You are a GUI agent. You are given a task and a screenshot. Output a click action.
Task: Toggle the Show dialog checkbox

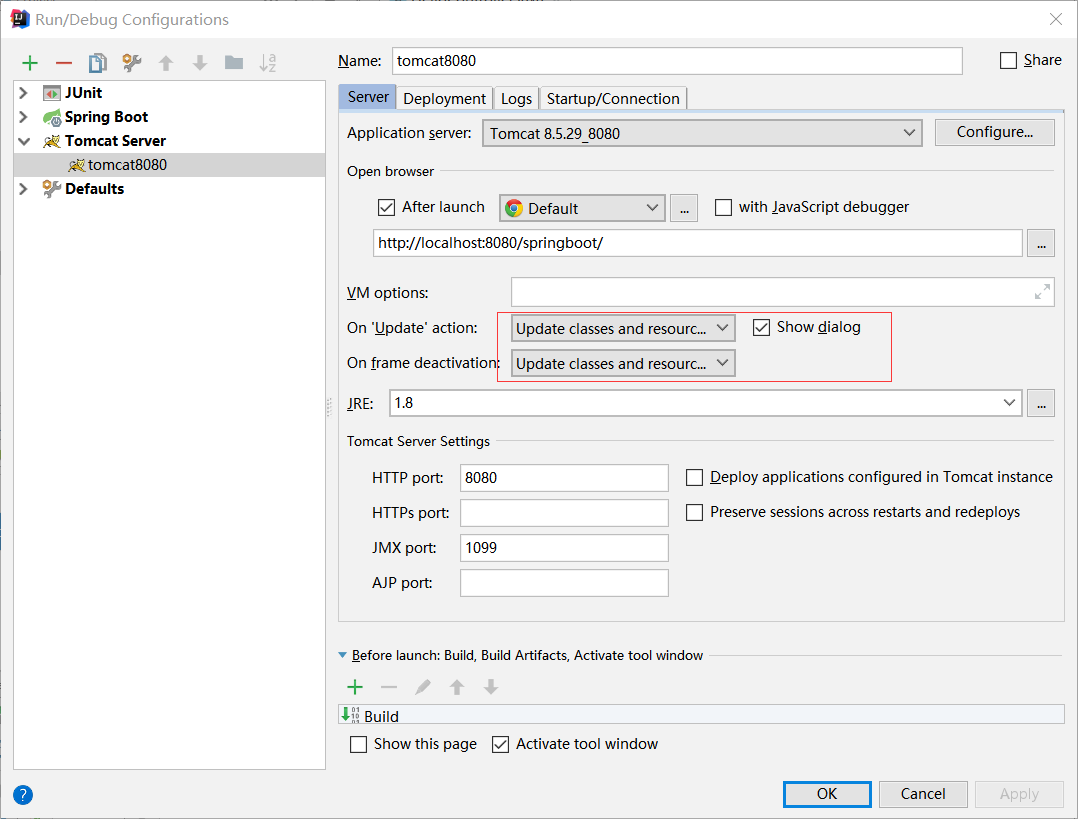pos(761,327)
